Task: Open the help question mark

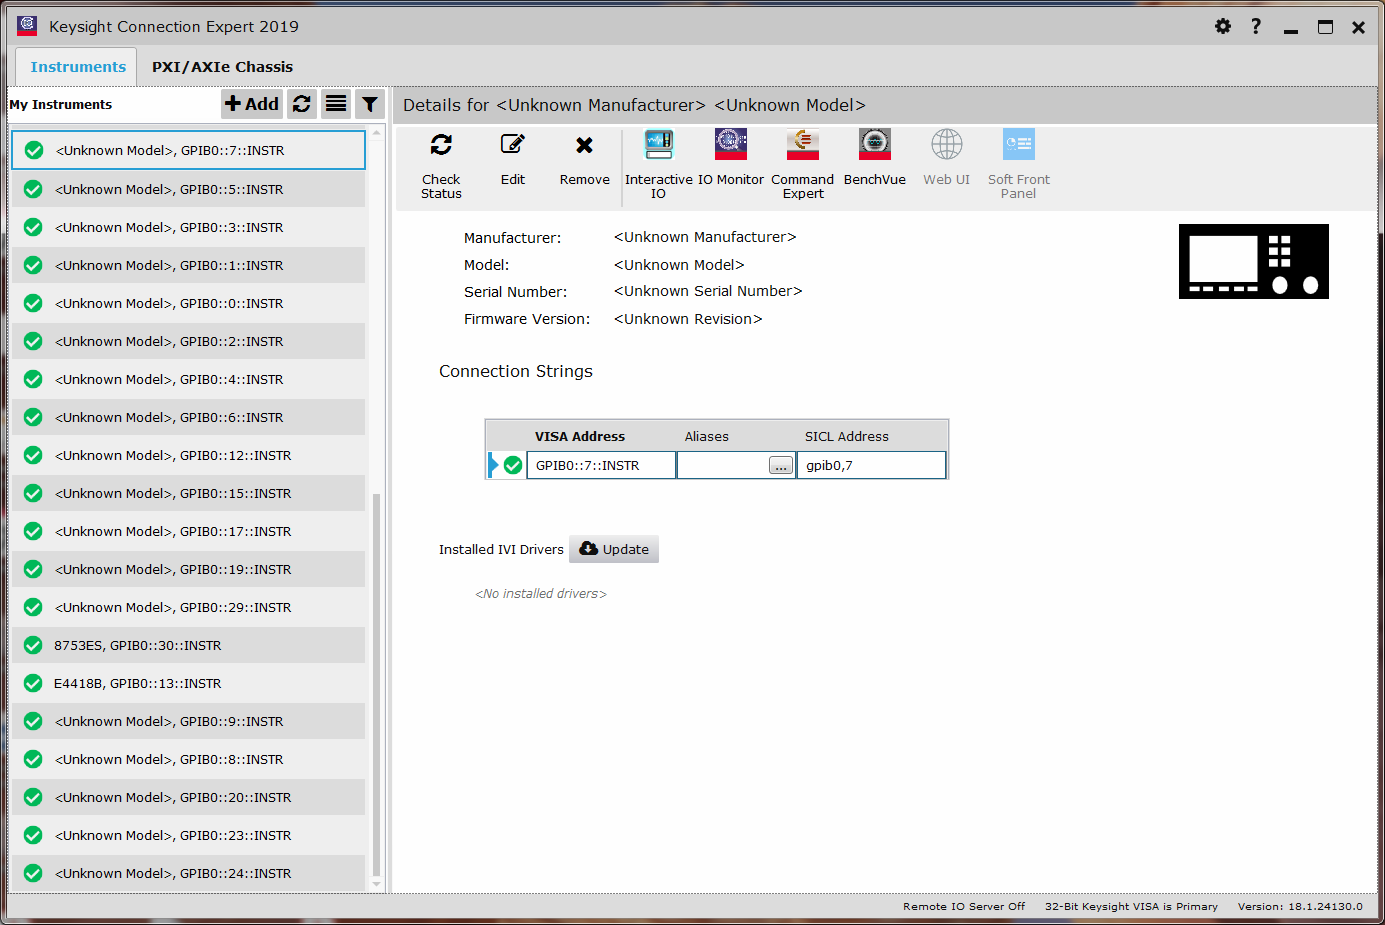Action: (x=1256, y=27)
